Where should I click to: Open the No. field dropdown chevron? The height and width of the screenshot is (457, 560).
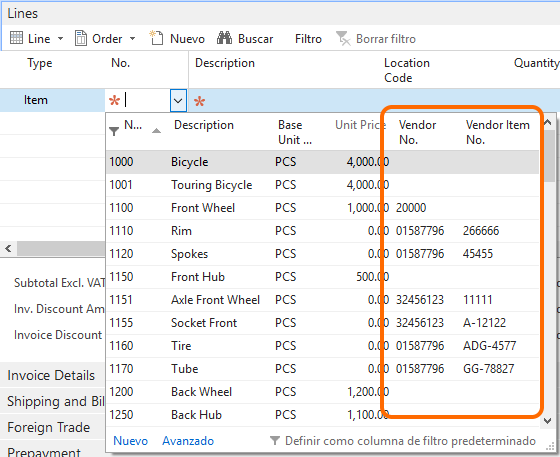[178, 101]
